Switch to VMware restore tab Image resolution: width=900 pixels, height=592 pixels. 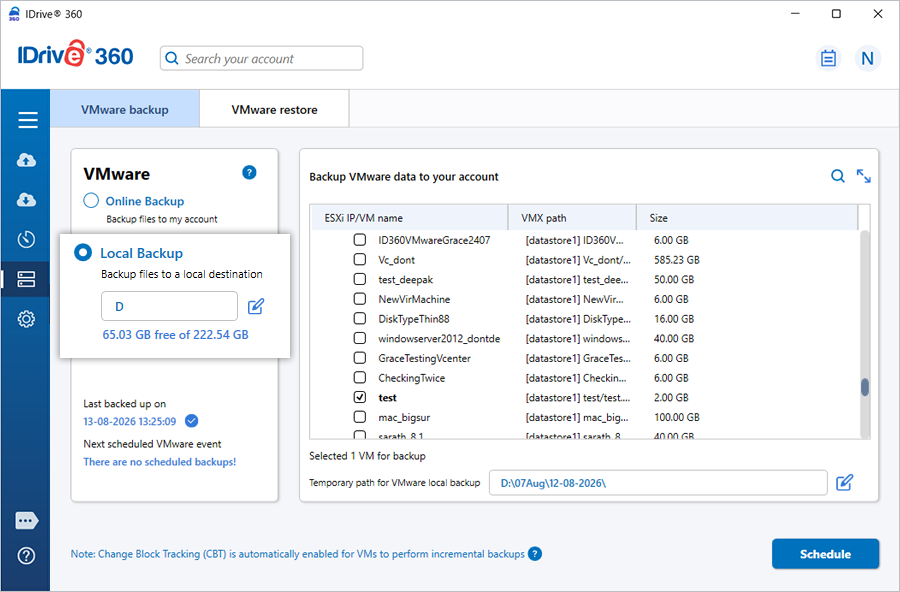pos(274,109)
